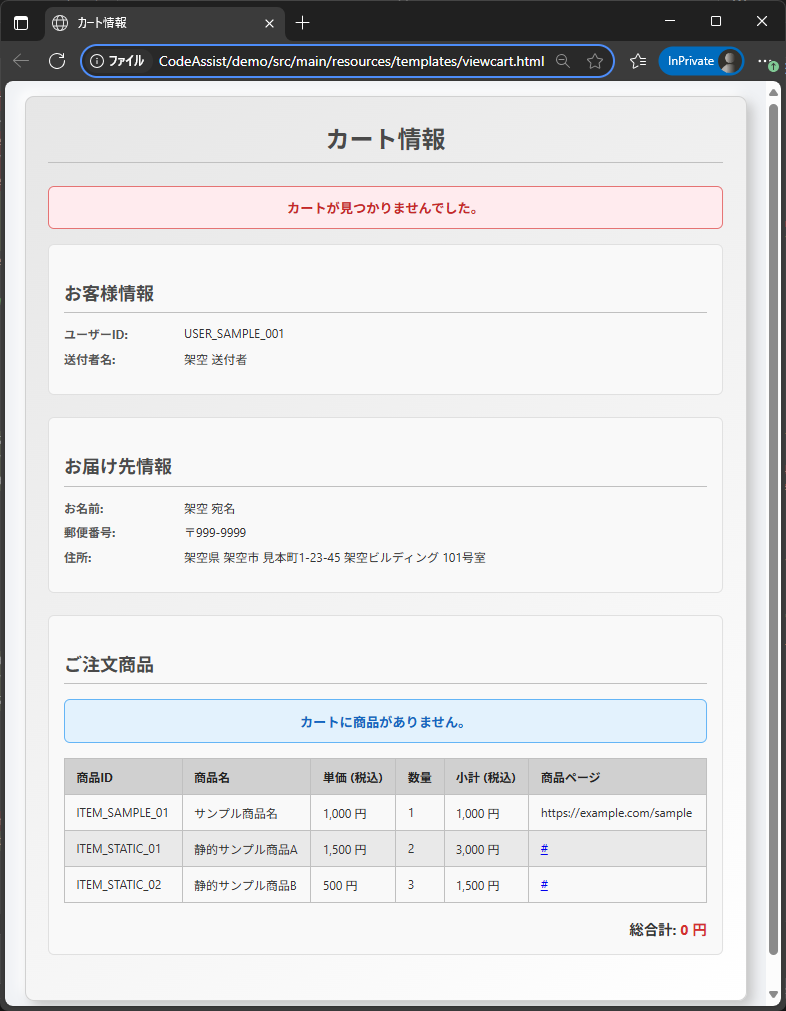Click the address bar URL
The image size is (786, 1011).
351,61
